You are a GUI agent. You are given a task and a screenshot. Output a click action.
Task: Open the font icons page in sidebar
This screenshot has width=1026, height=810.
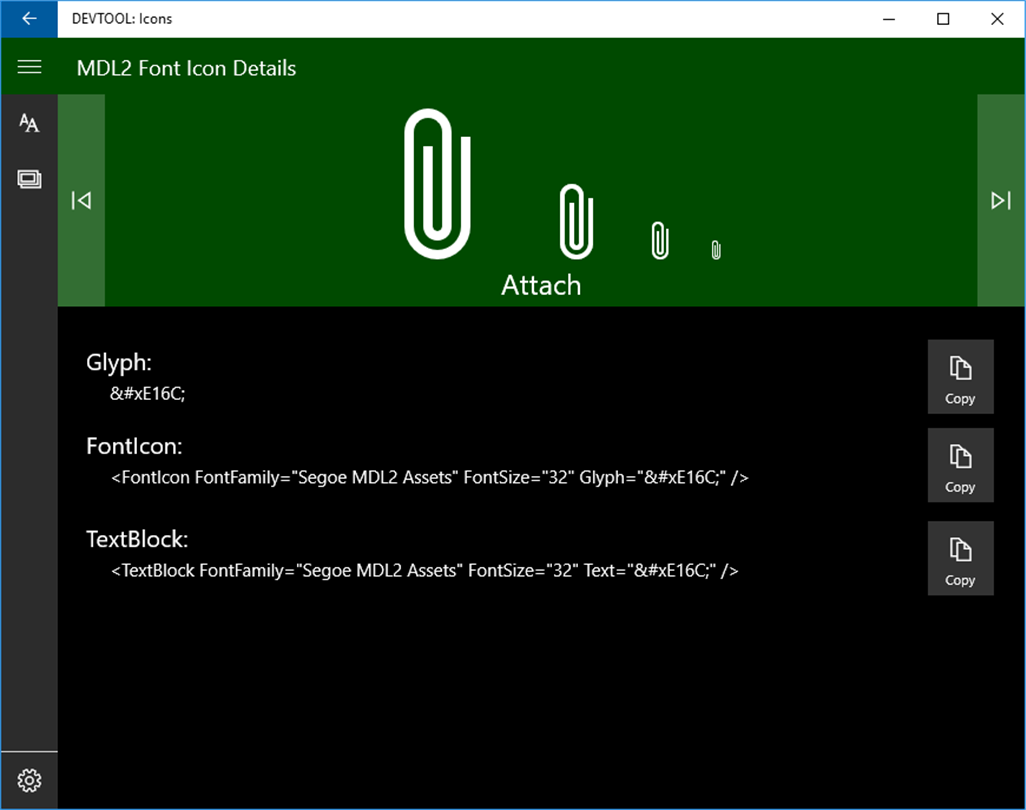click(x=29, y=123)
